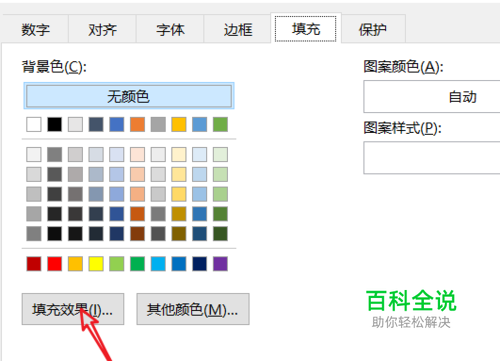The image size is (500, 361).
Task: Open the 字体 tab
Action: pyautogui.click(x=170, y=29)
